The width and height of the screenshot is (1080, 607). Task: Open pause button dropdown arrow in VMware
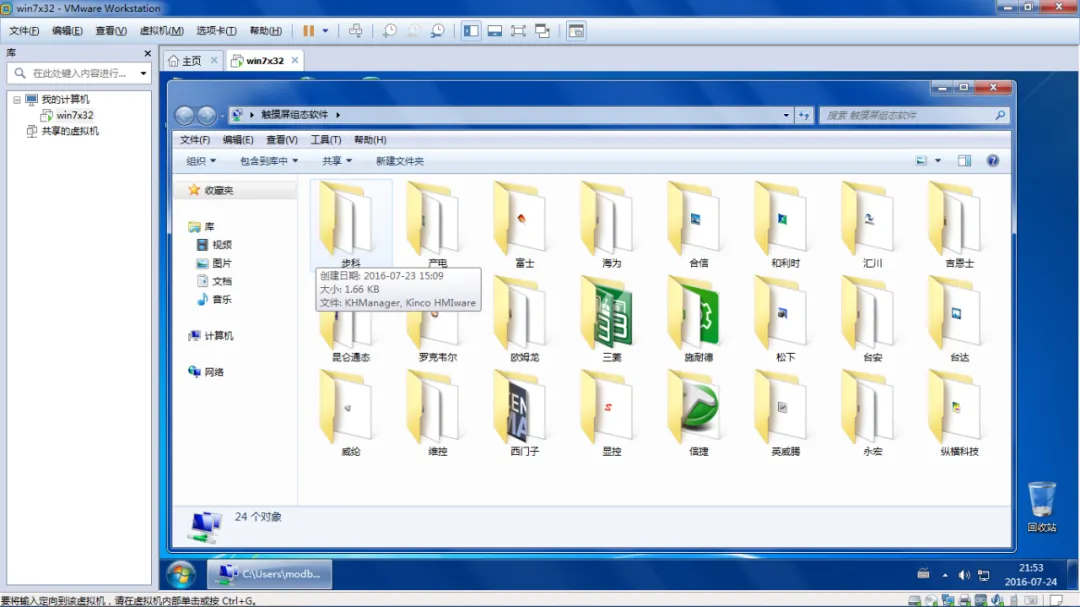click(325, 31)
